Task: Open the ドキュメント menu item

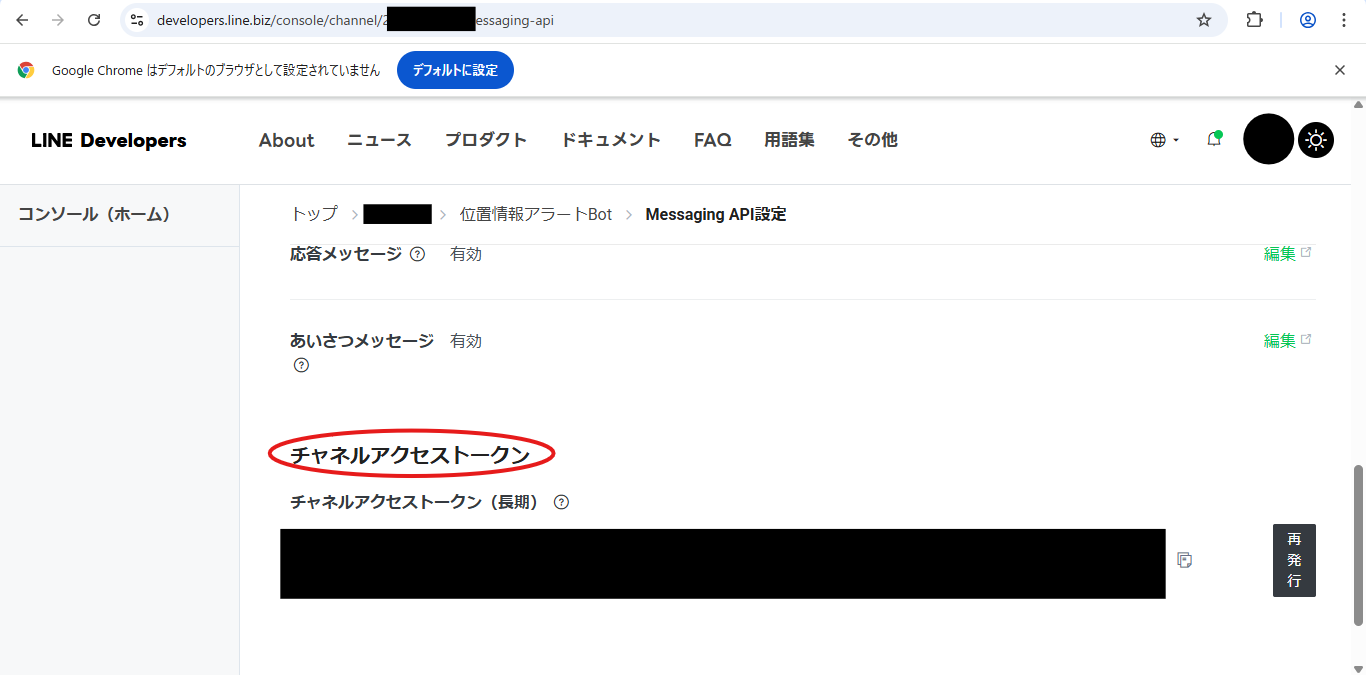Action: [x=611, y=140]
